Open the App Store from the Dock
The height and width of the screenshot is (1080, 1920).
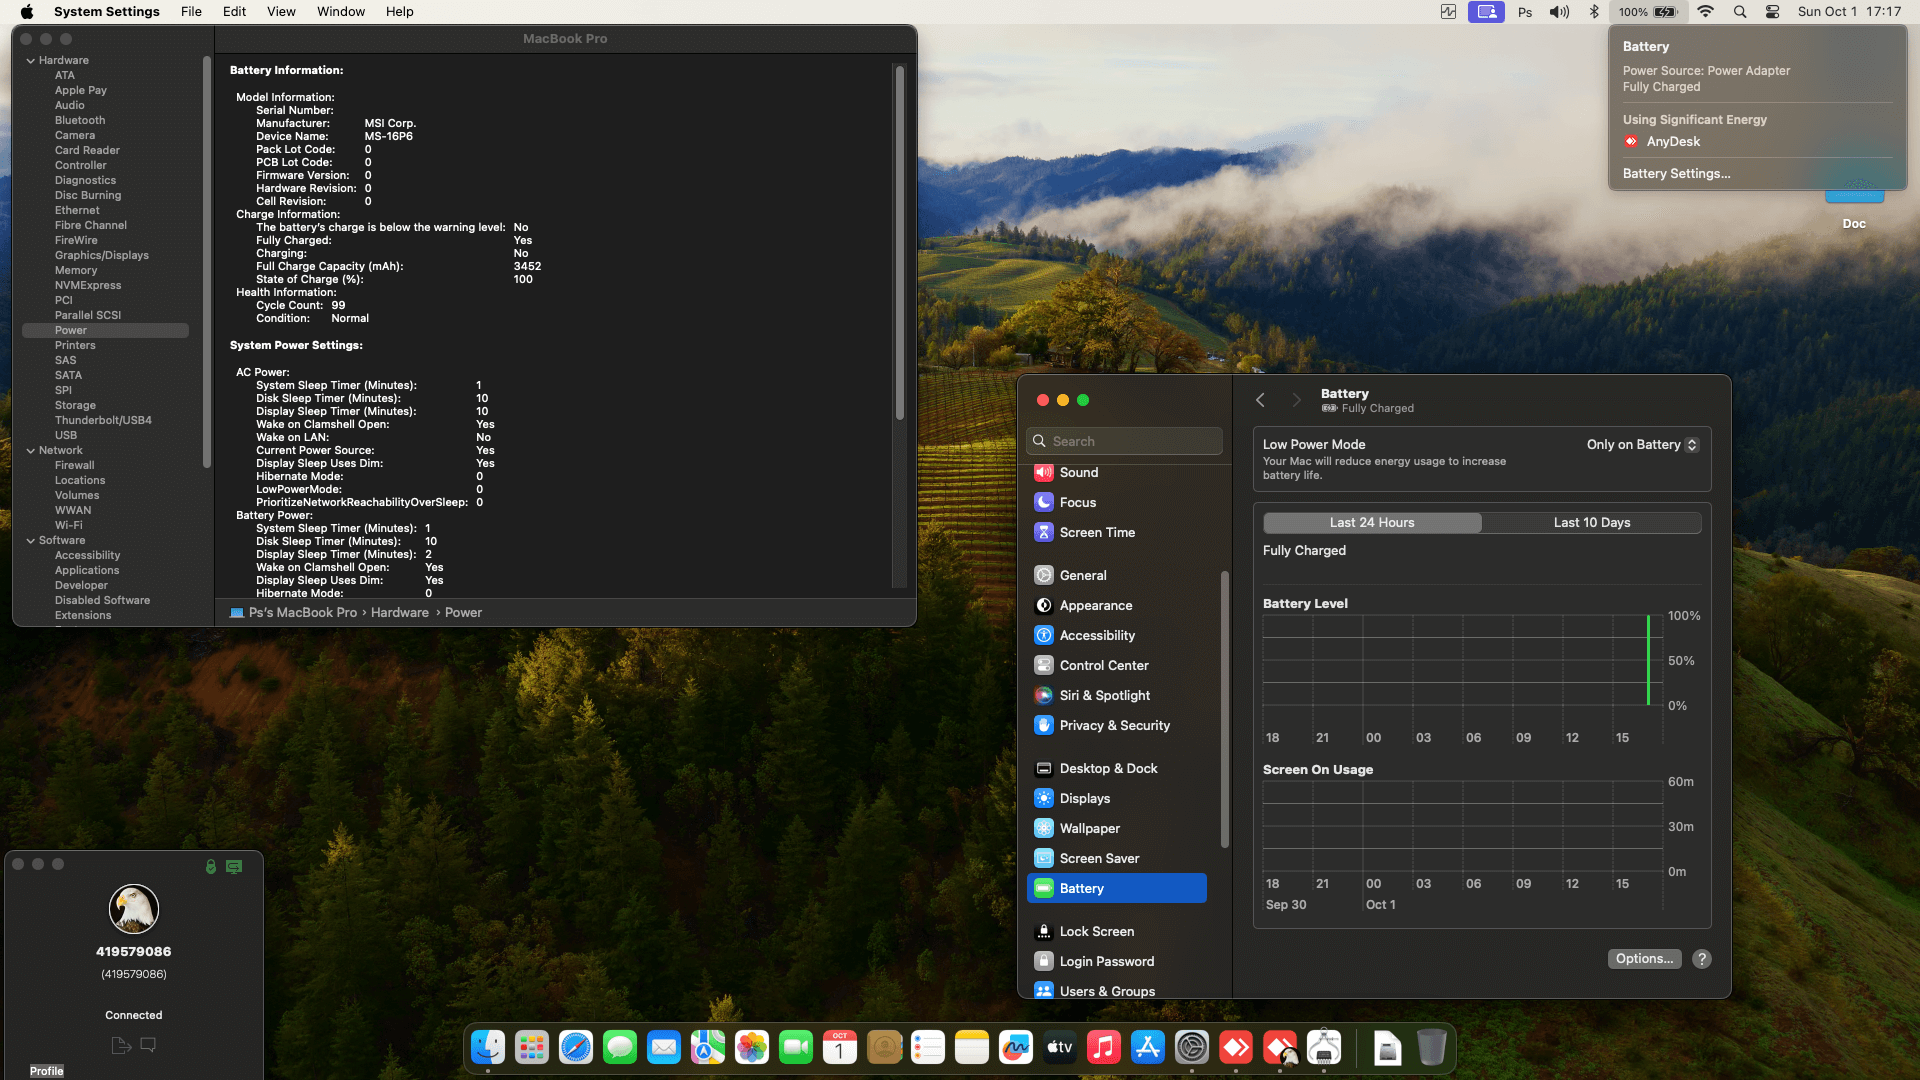pyautogui.click(x=1148, y=1047)
